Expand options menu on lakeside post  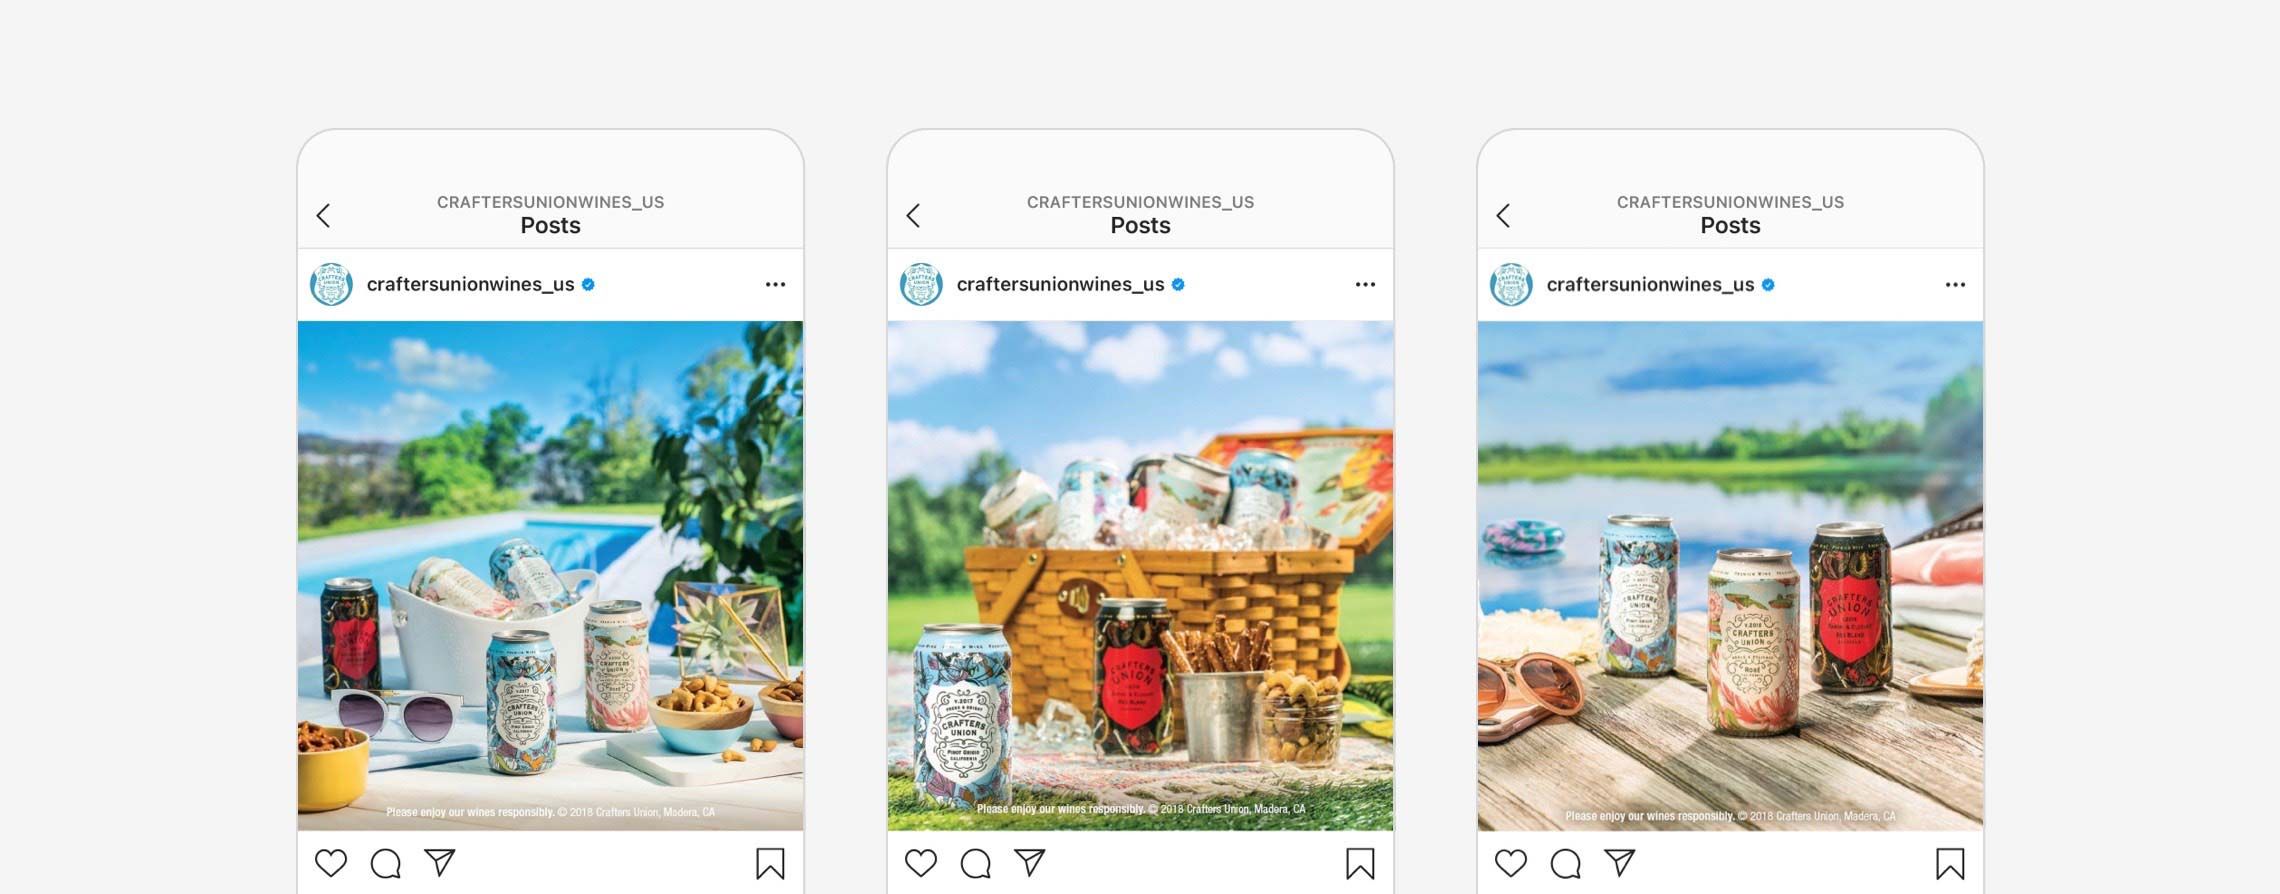click(1955, 285)
